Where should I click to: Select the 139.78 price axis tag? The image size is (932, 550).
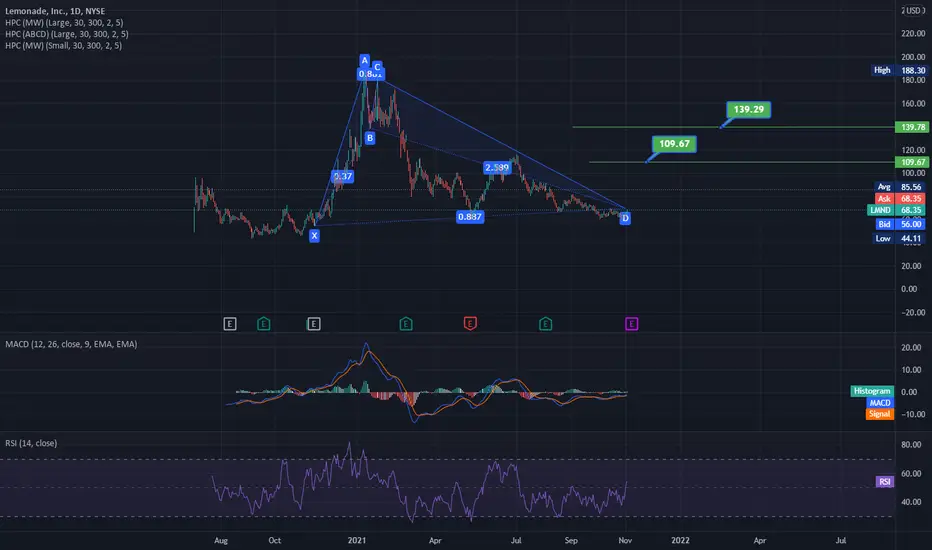point(912,127)
